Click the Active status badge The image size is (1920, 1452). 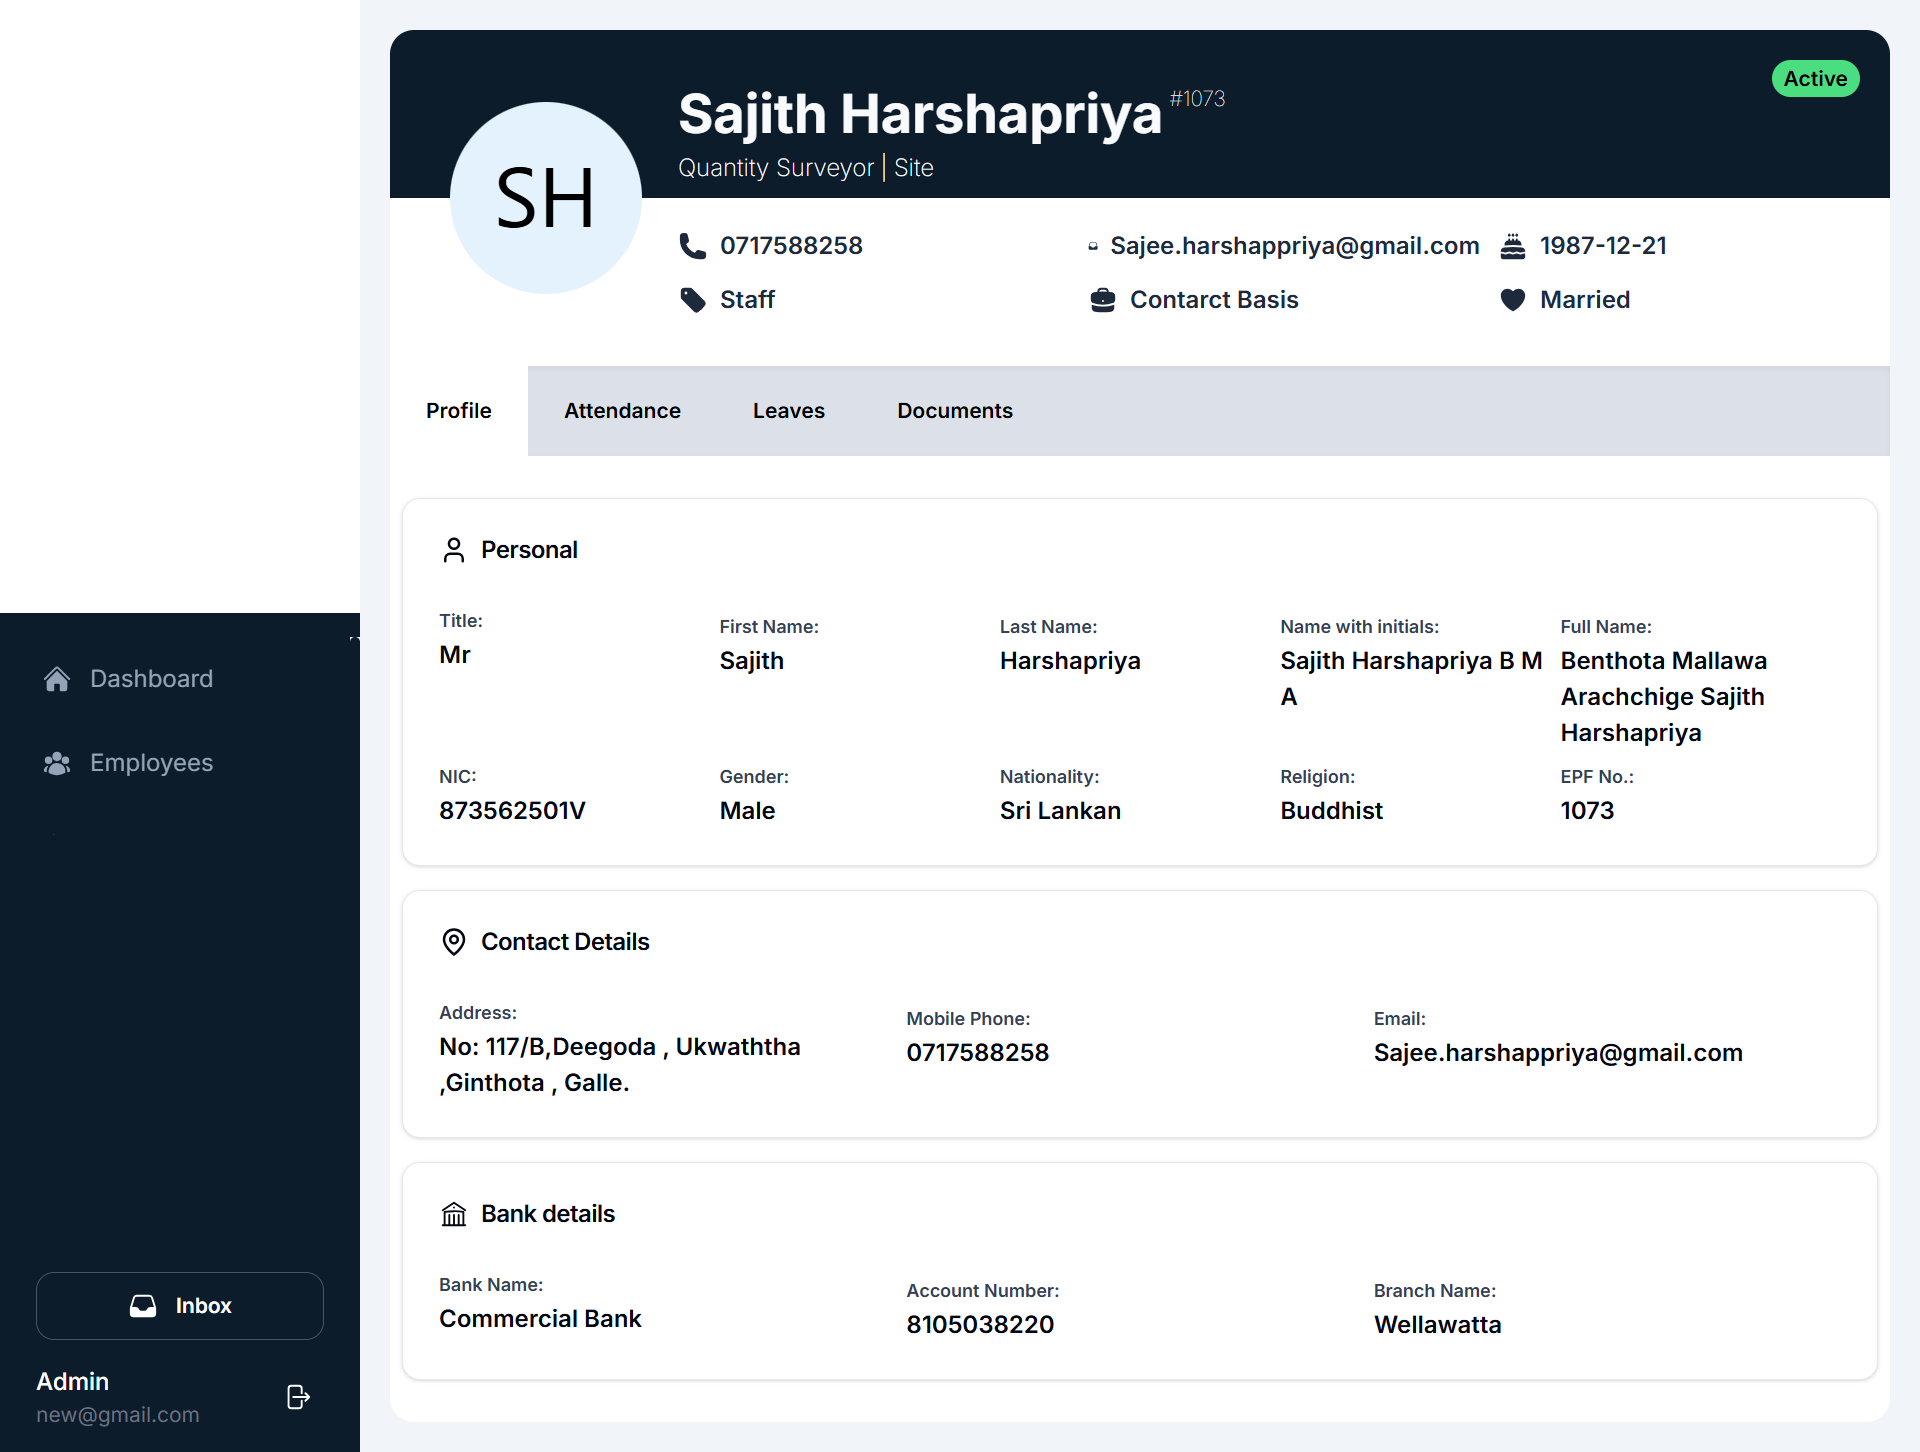(x=1815, y=78)
